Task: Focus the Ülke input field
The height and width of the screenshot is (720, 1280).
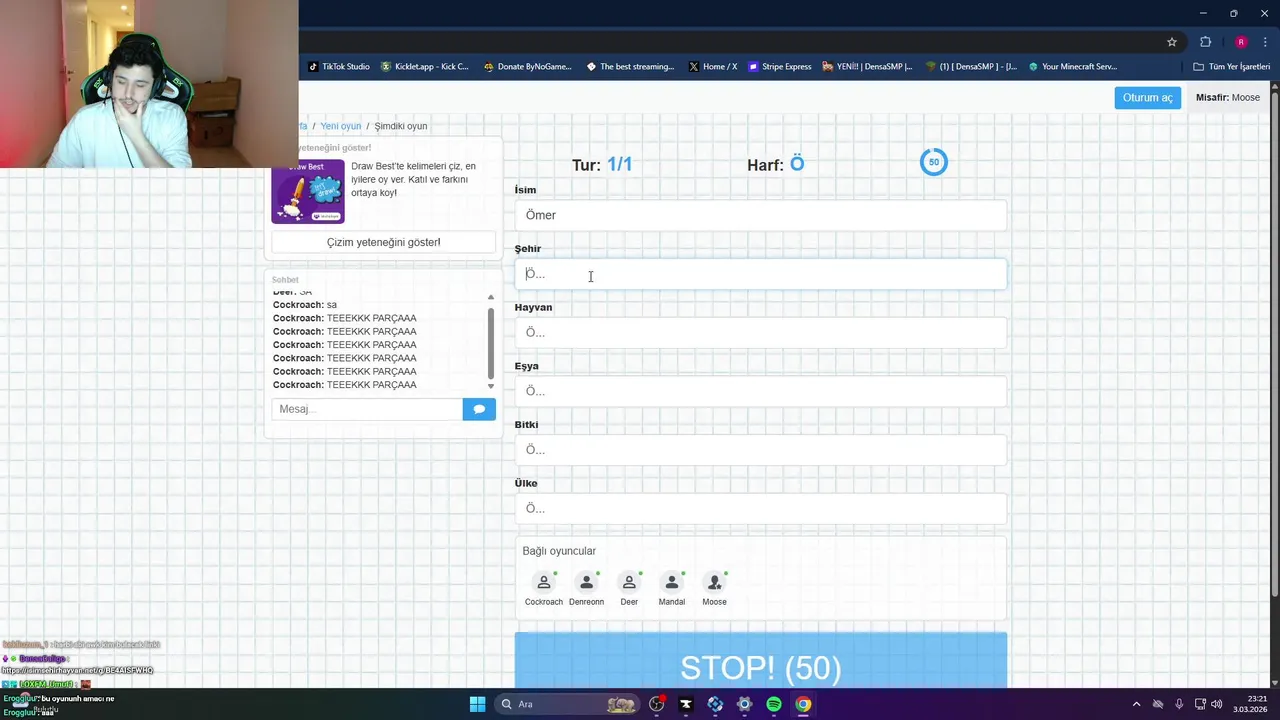Action: pyautogui.click(x=760, y=508)
